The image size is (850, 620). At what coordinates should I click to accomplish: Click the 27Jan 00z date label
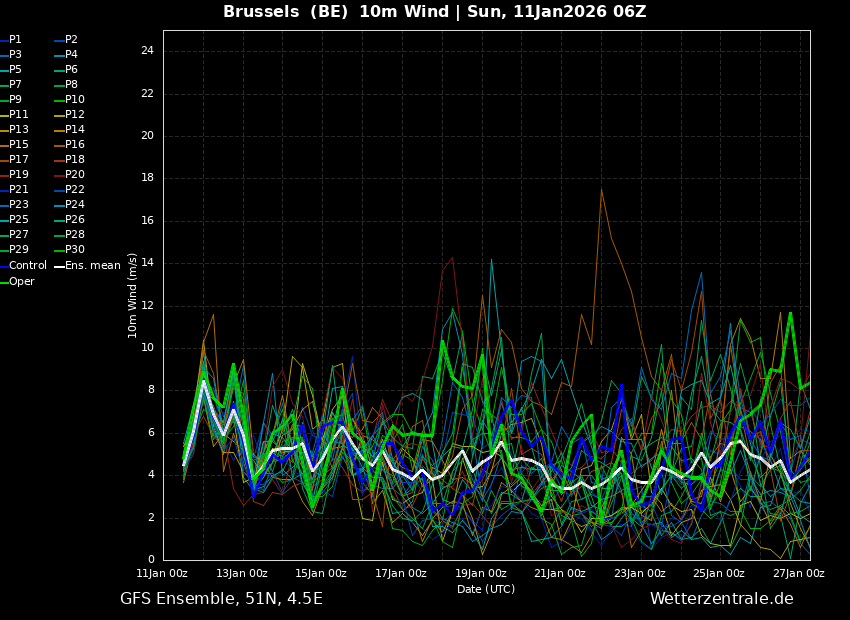799,573
